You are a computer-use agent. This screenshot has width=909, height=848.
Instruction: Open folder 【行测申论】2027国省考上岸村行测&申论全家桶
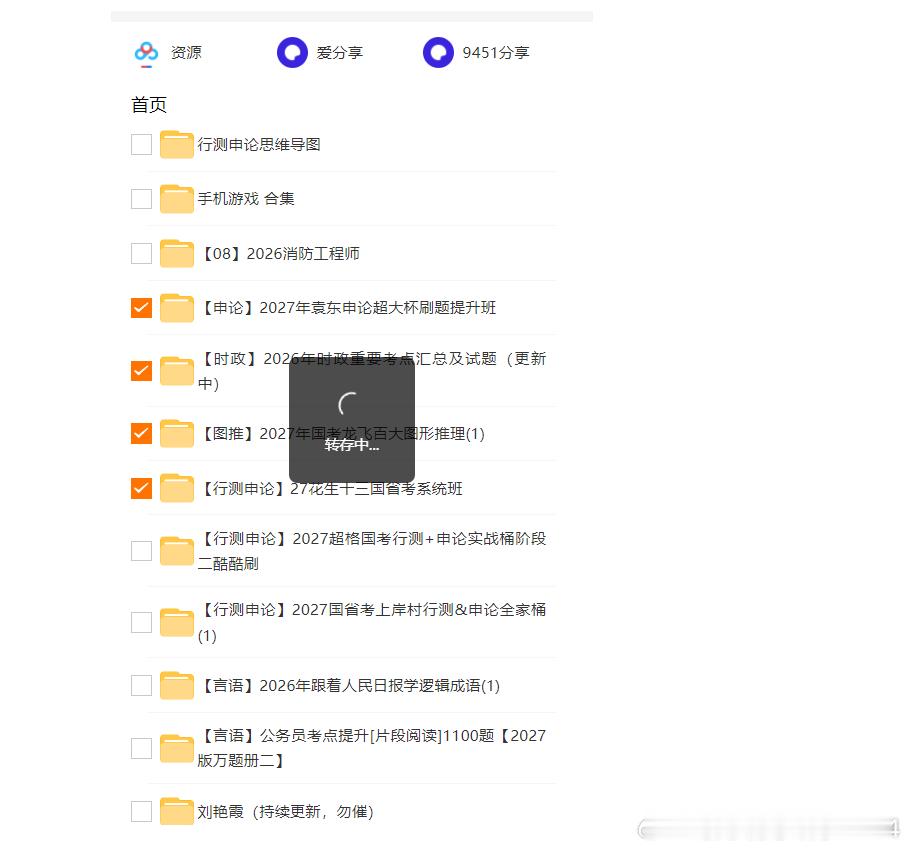pyautogui.click(x=372, y=622)
